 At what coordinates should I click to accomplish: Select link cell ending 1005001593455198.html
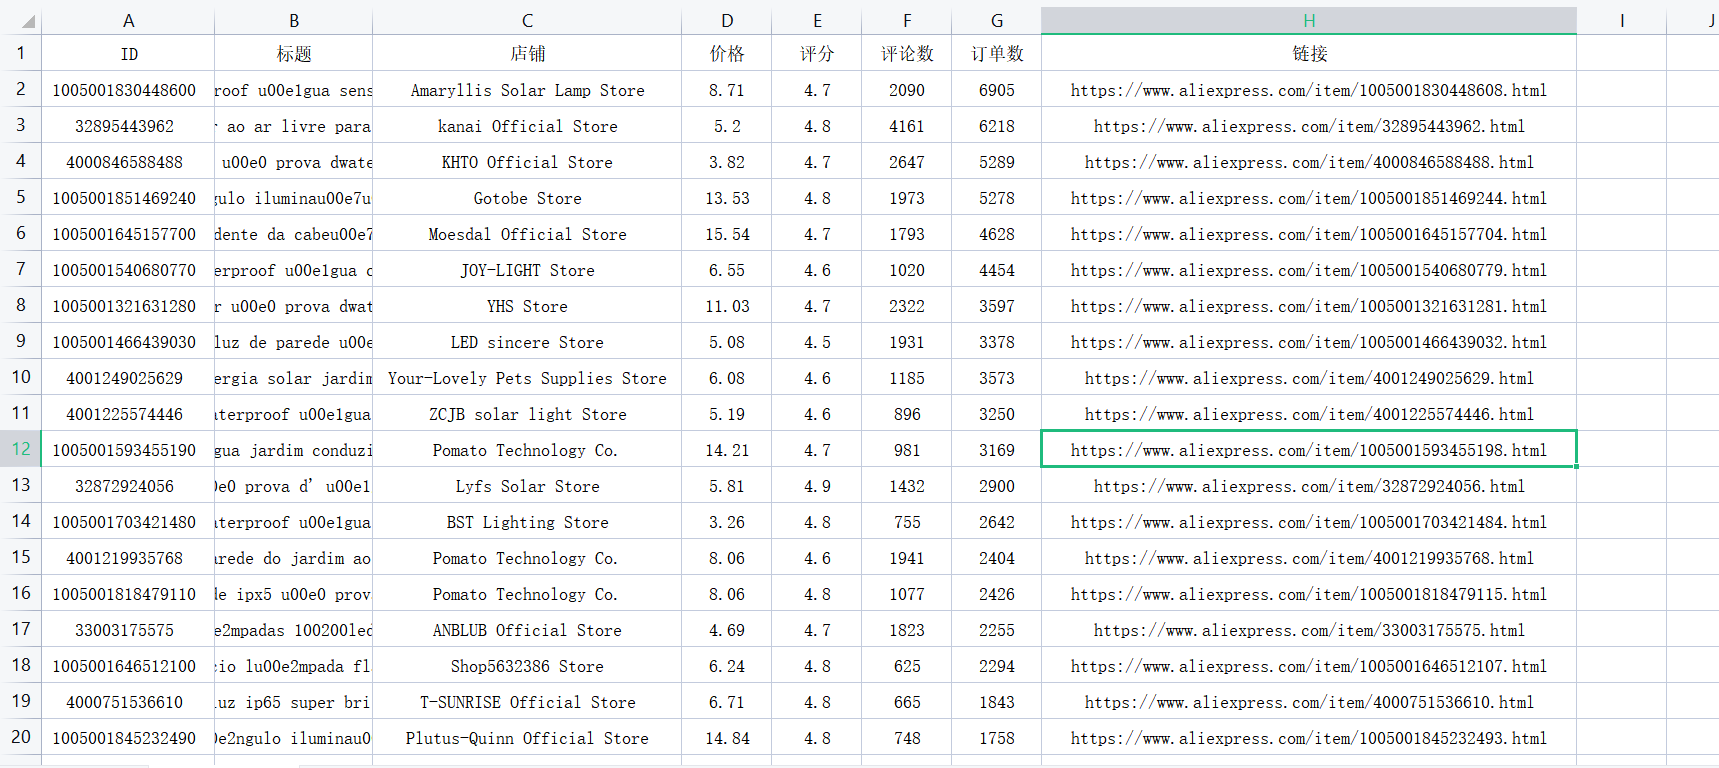1309,449
